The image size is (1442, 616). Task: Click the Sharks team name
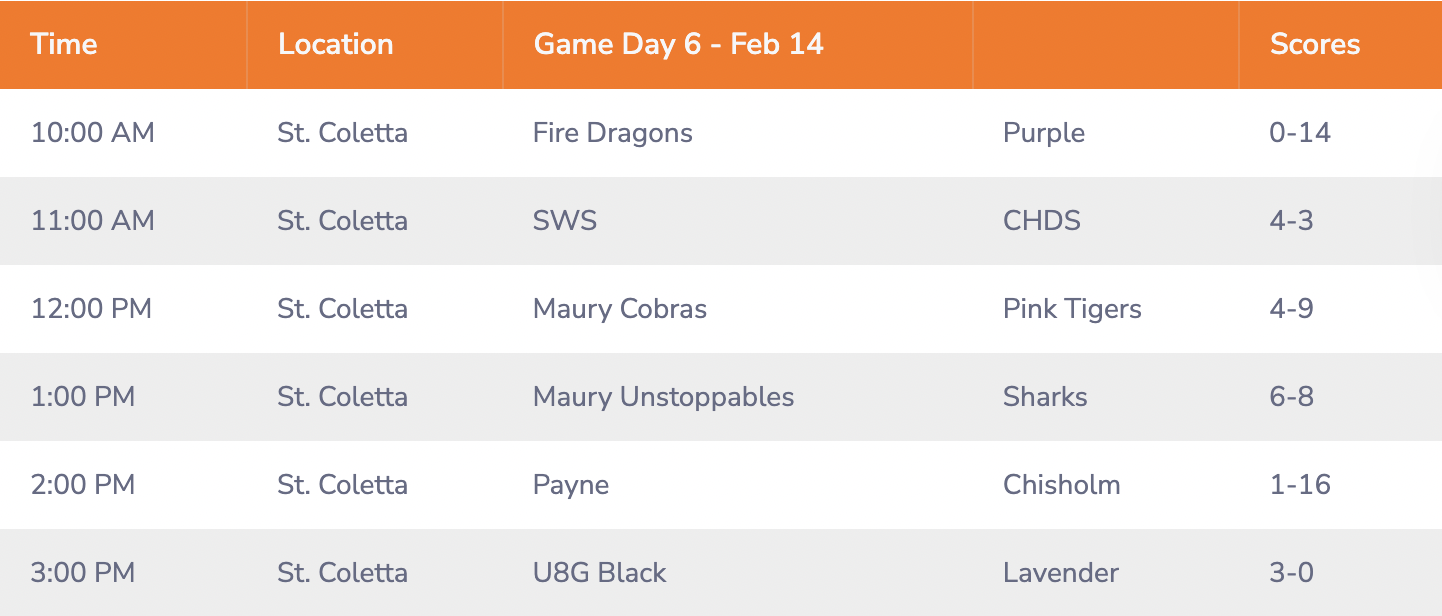1044,397
